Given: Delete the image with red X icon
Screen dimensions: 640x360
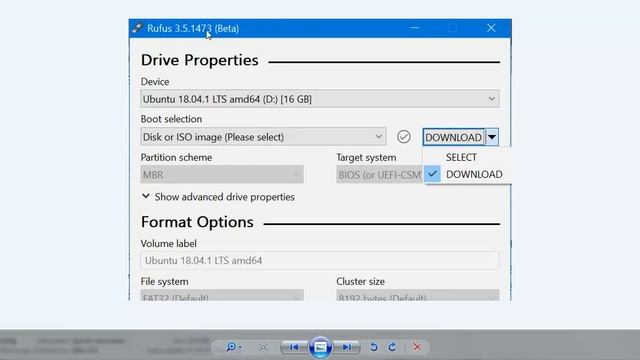Looking at the screenshot, I should pos(417,347).
